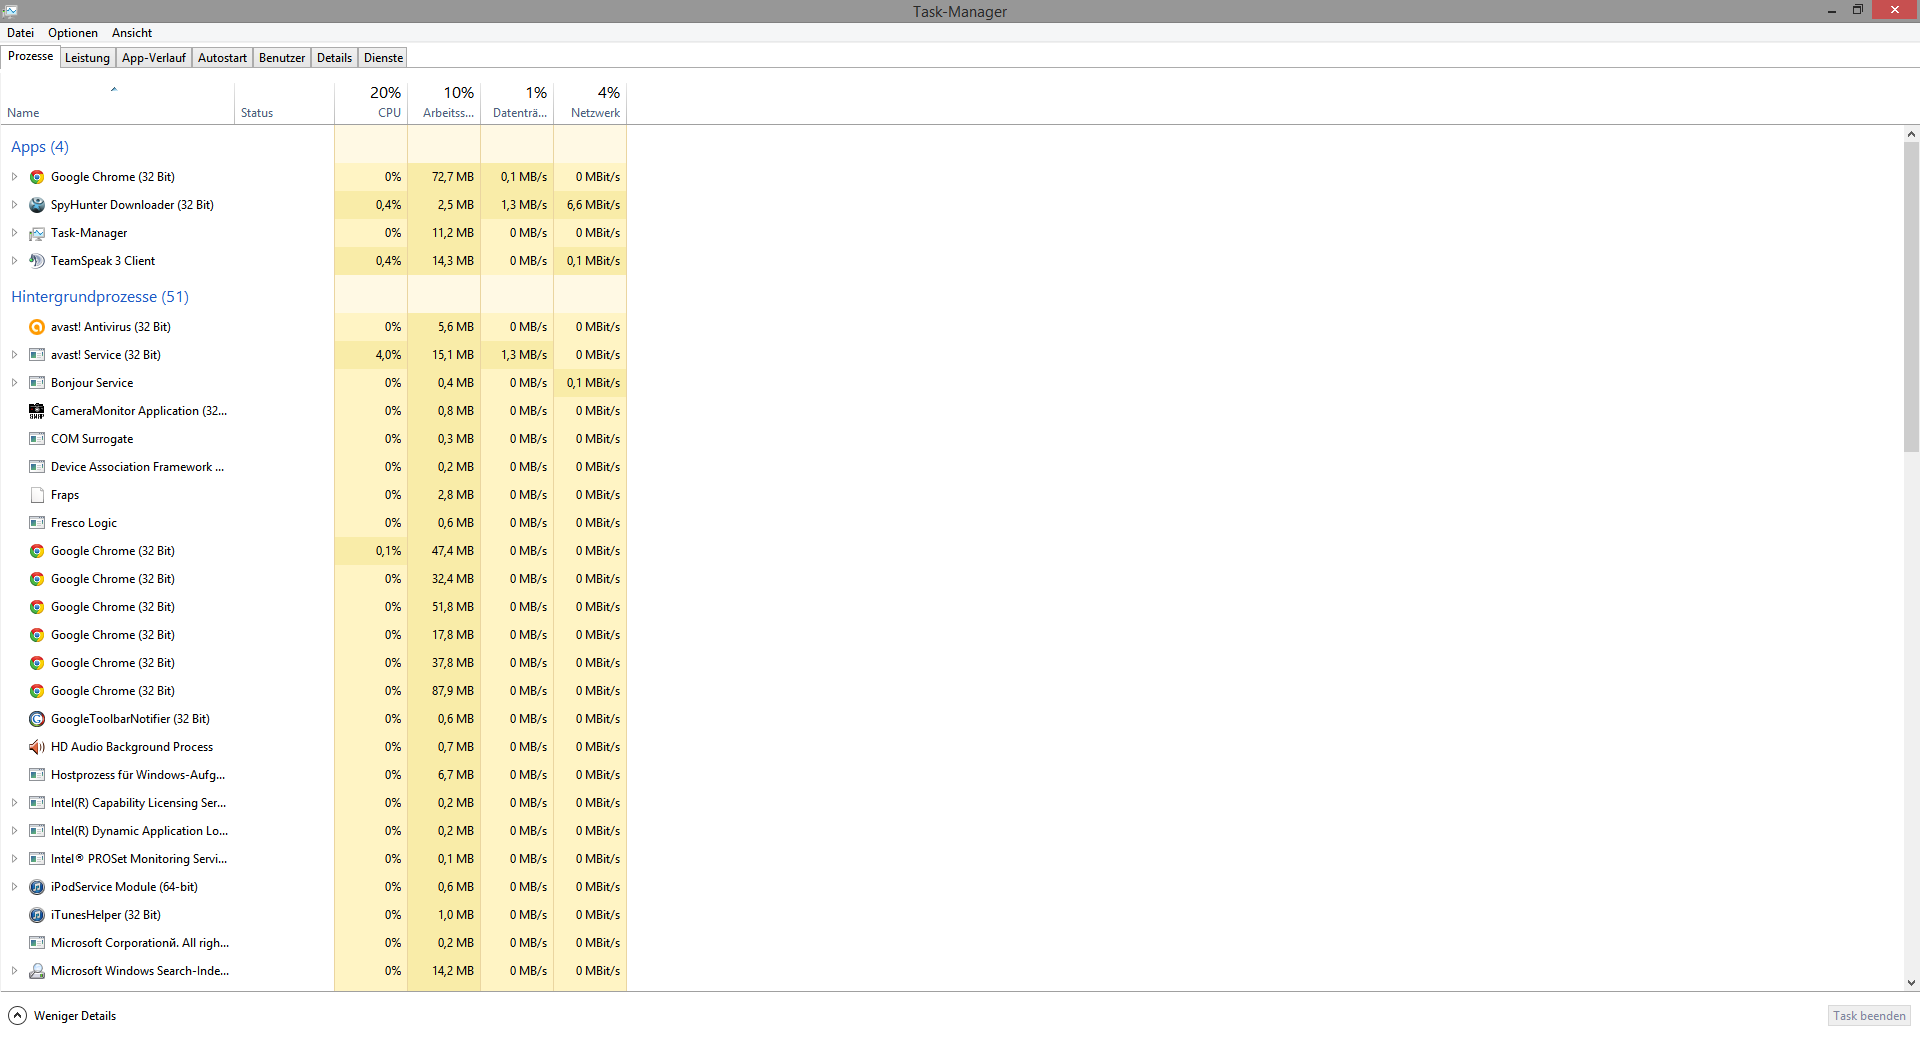Viewport: 1920px width, 1040px height.
Task: Click the iTunesHelper icon
Action: click(x=37, y=915)
